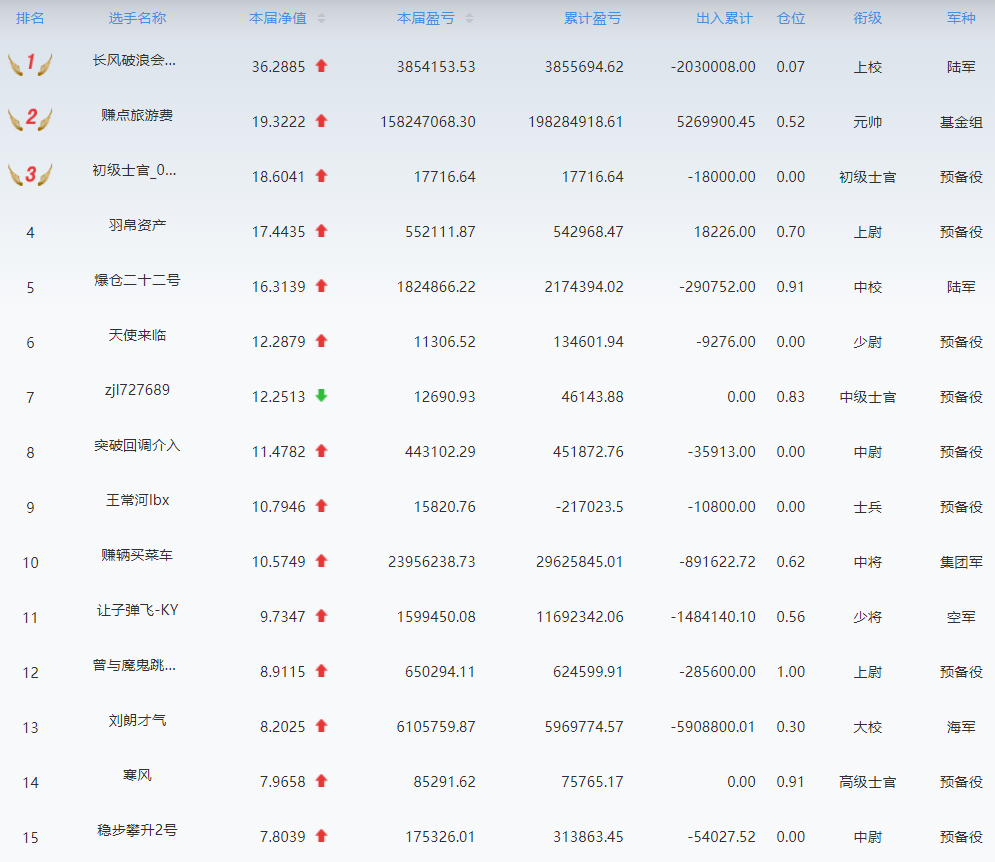Click red up arrow beside 36.2885
995x862 pixels.
coord(321,65)
